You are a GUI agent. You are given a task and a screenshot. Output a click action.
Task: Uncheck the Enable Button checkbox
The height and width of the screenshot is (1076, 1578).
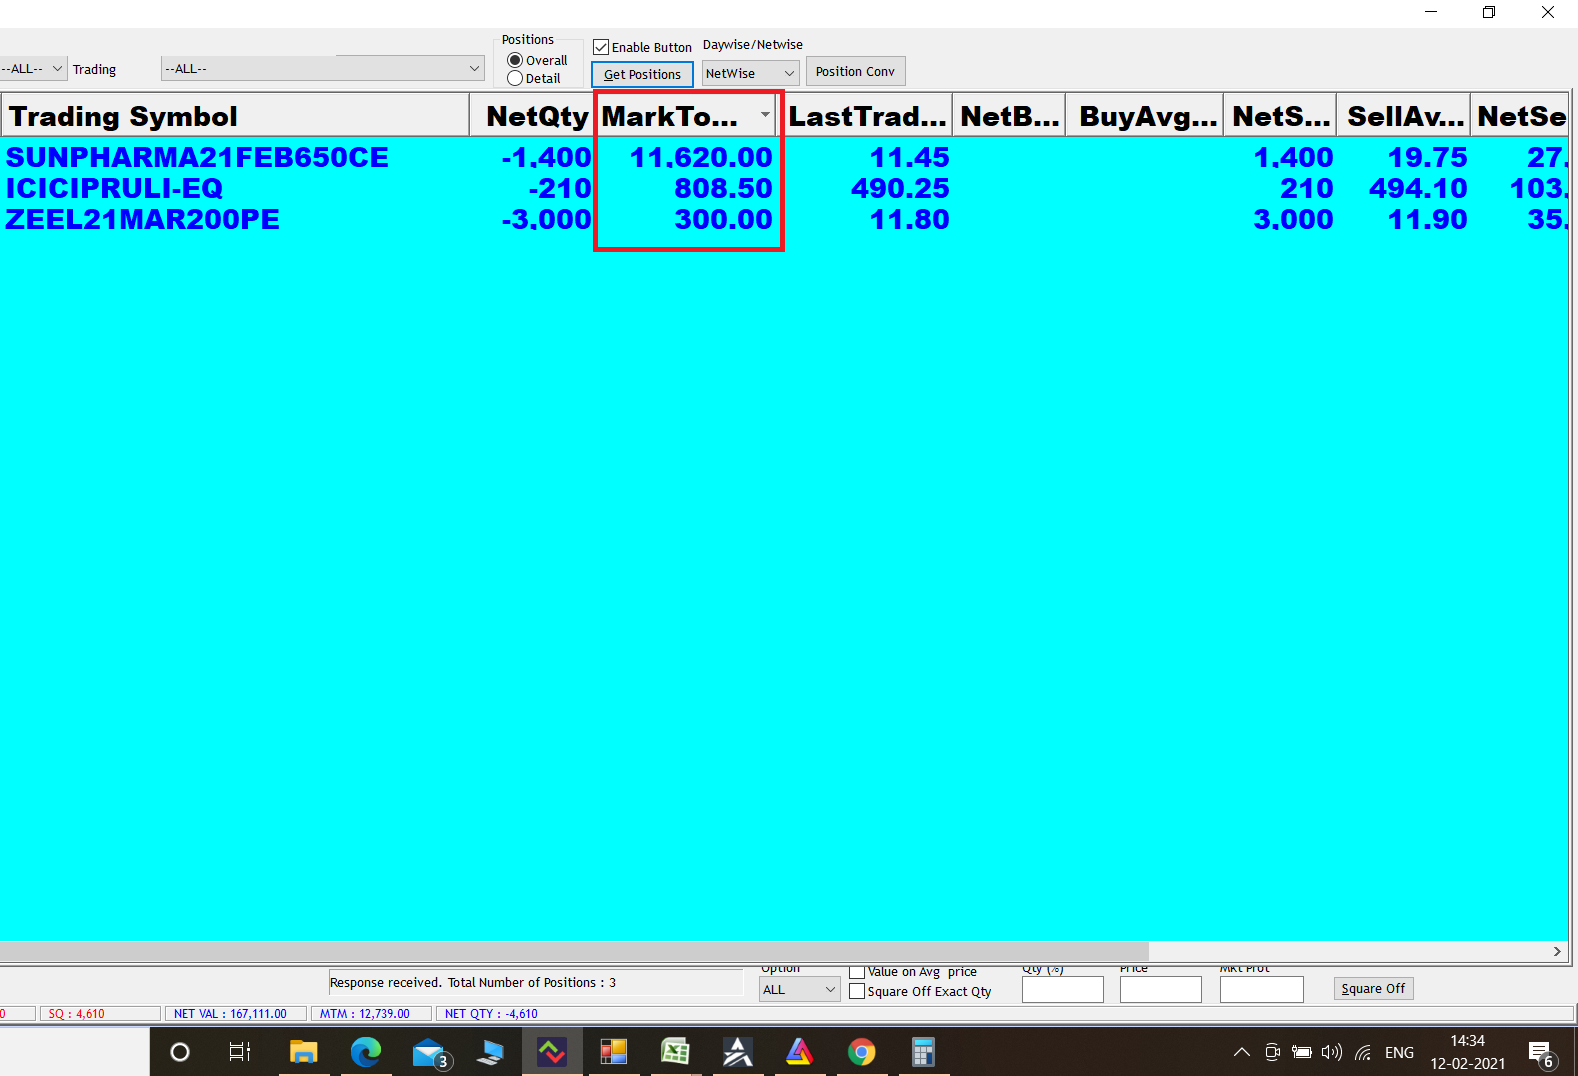(x=601, y=47)
